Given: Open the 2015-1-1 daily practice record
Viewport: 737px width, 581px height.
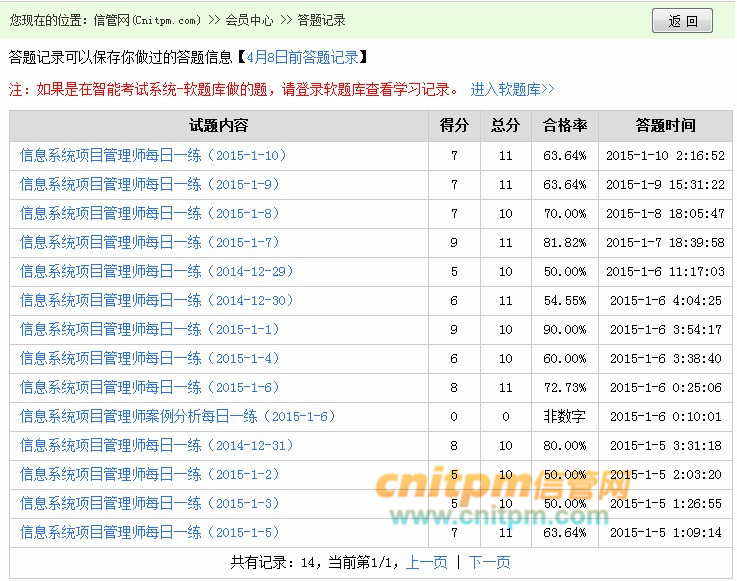Looking at the screenshot, I should click(x=150, y=329).
